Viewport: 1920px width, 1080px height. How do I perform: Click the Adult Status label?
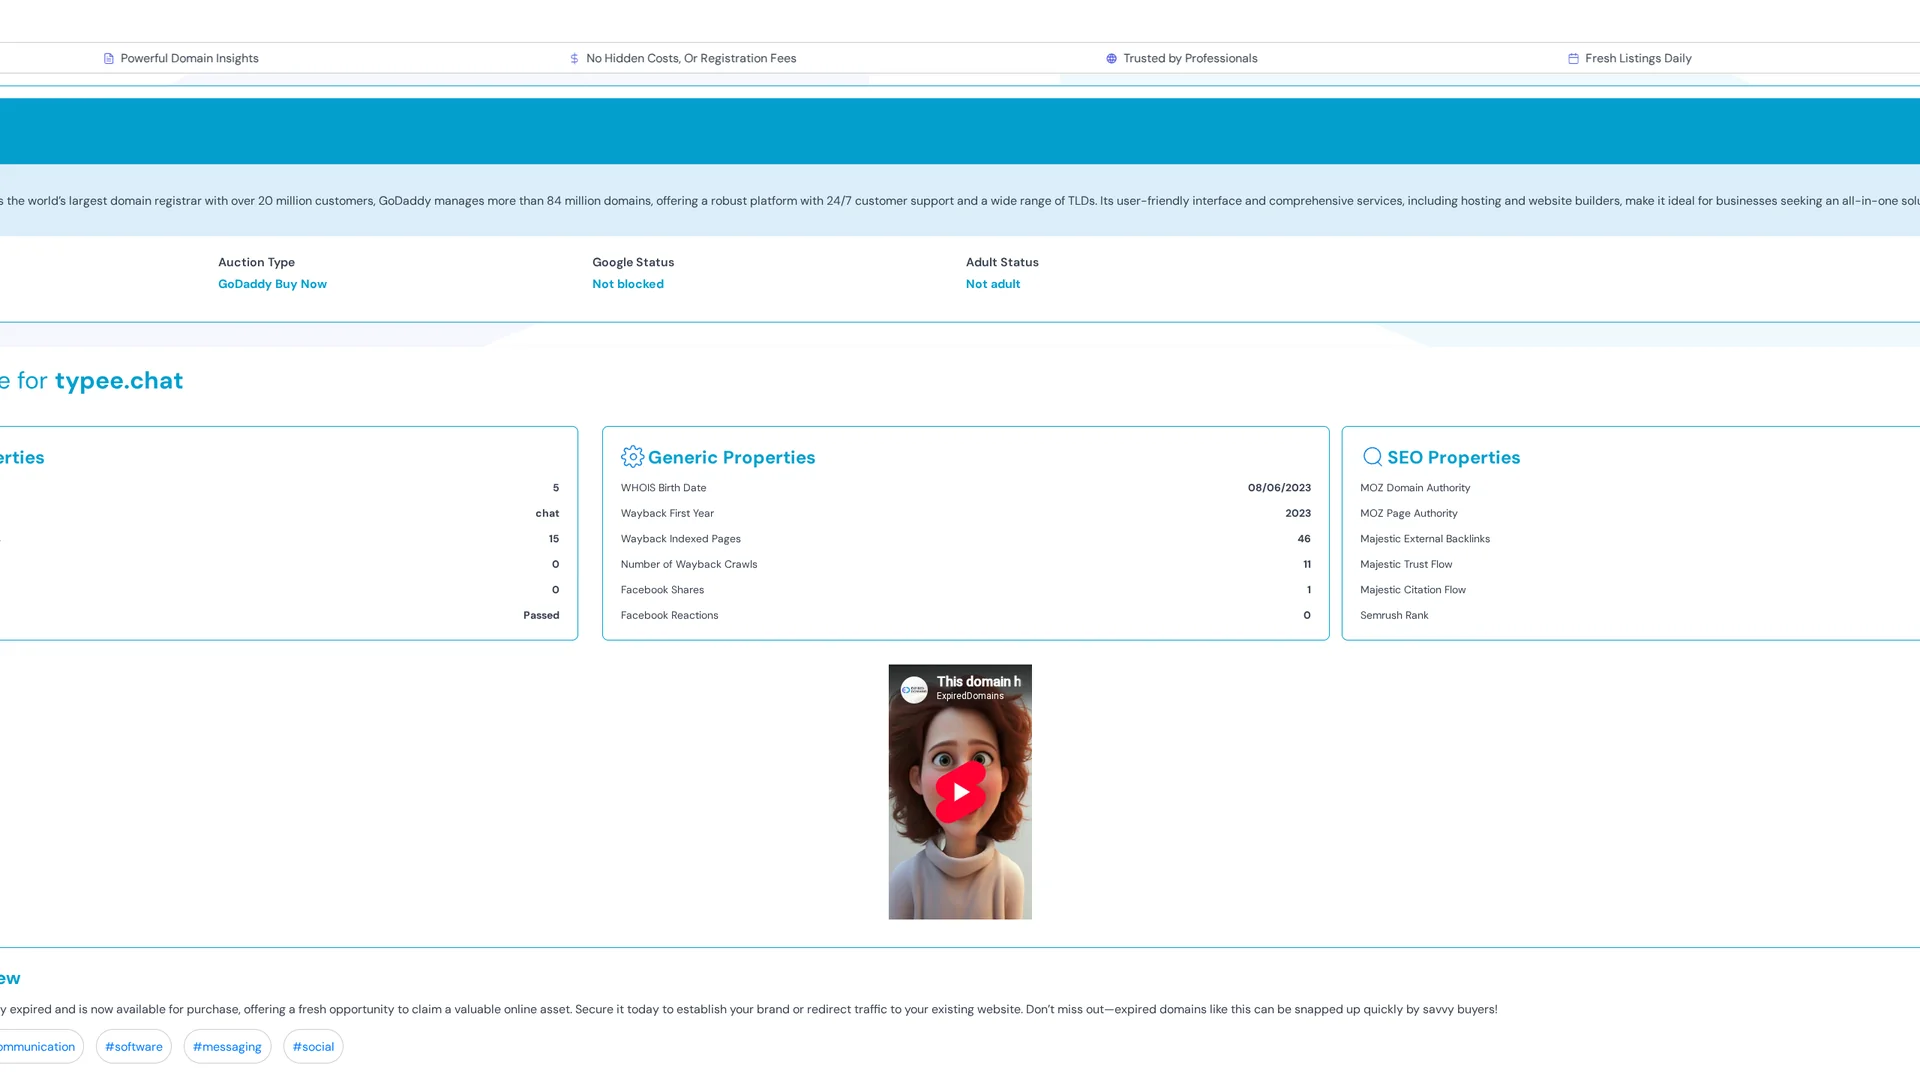pyautogui.click(x=1002, y=263)
